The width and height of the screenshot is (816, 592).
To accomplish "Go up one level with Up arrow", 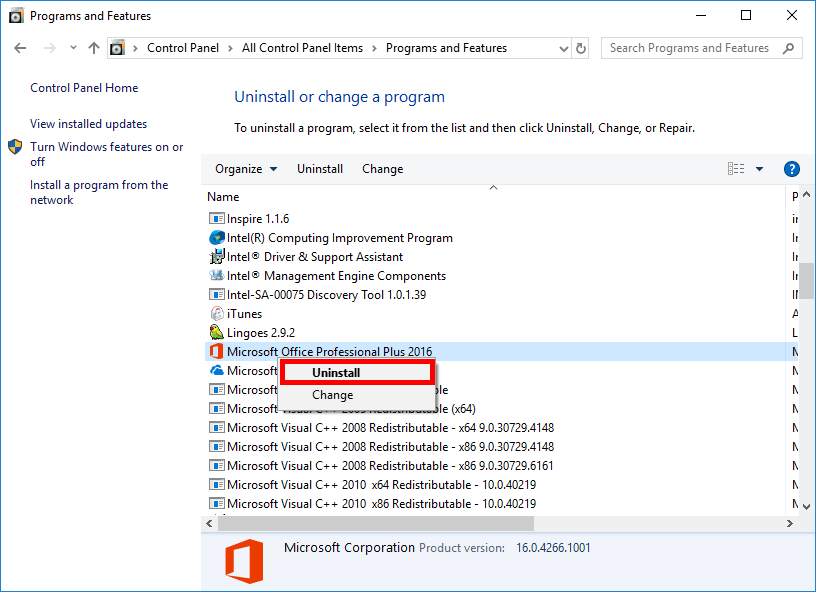I will (x=94, y=48).
